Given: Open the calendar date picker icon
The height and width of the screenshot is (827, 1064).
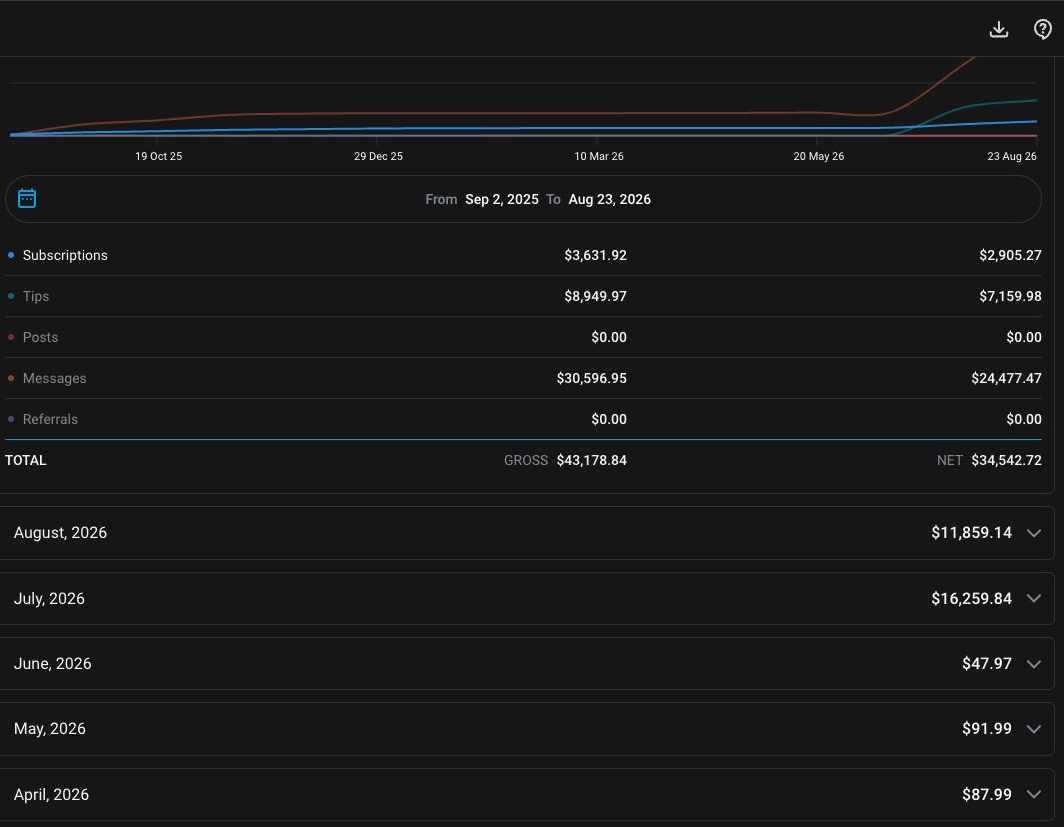Looking at the screenshot, I should click(x=27, y=198).
